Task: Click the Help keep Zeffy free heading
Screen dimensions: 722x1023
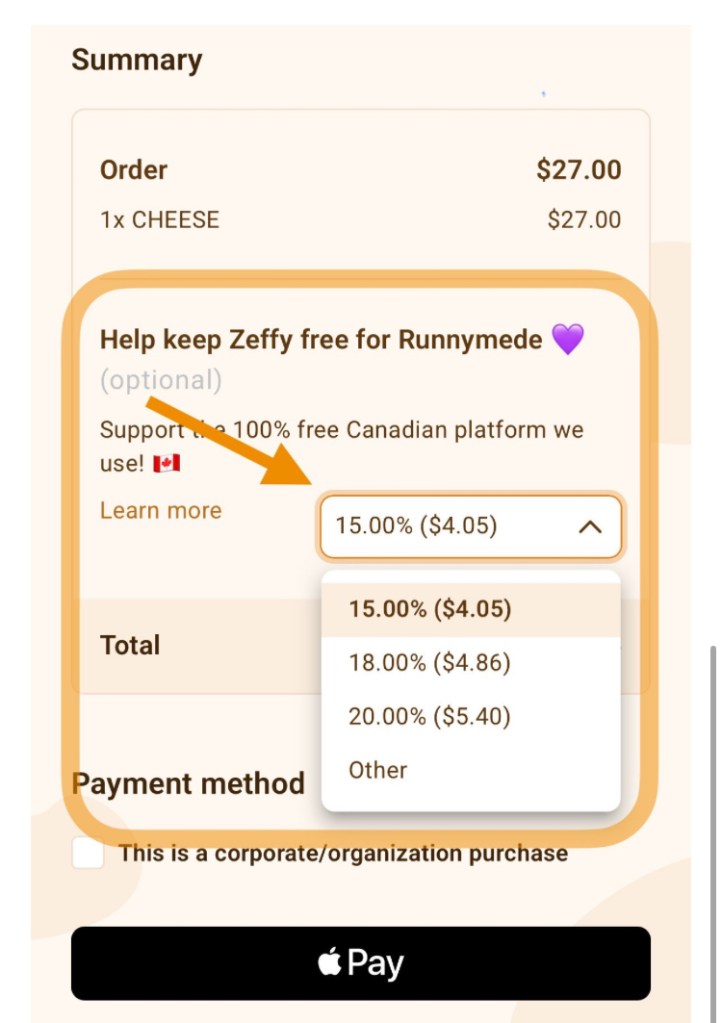Action: tap(320, 340)
